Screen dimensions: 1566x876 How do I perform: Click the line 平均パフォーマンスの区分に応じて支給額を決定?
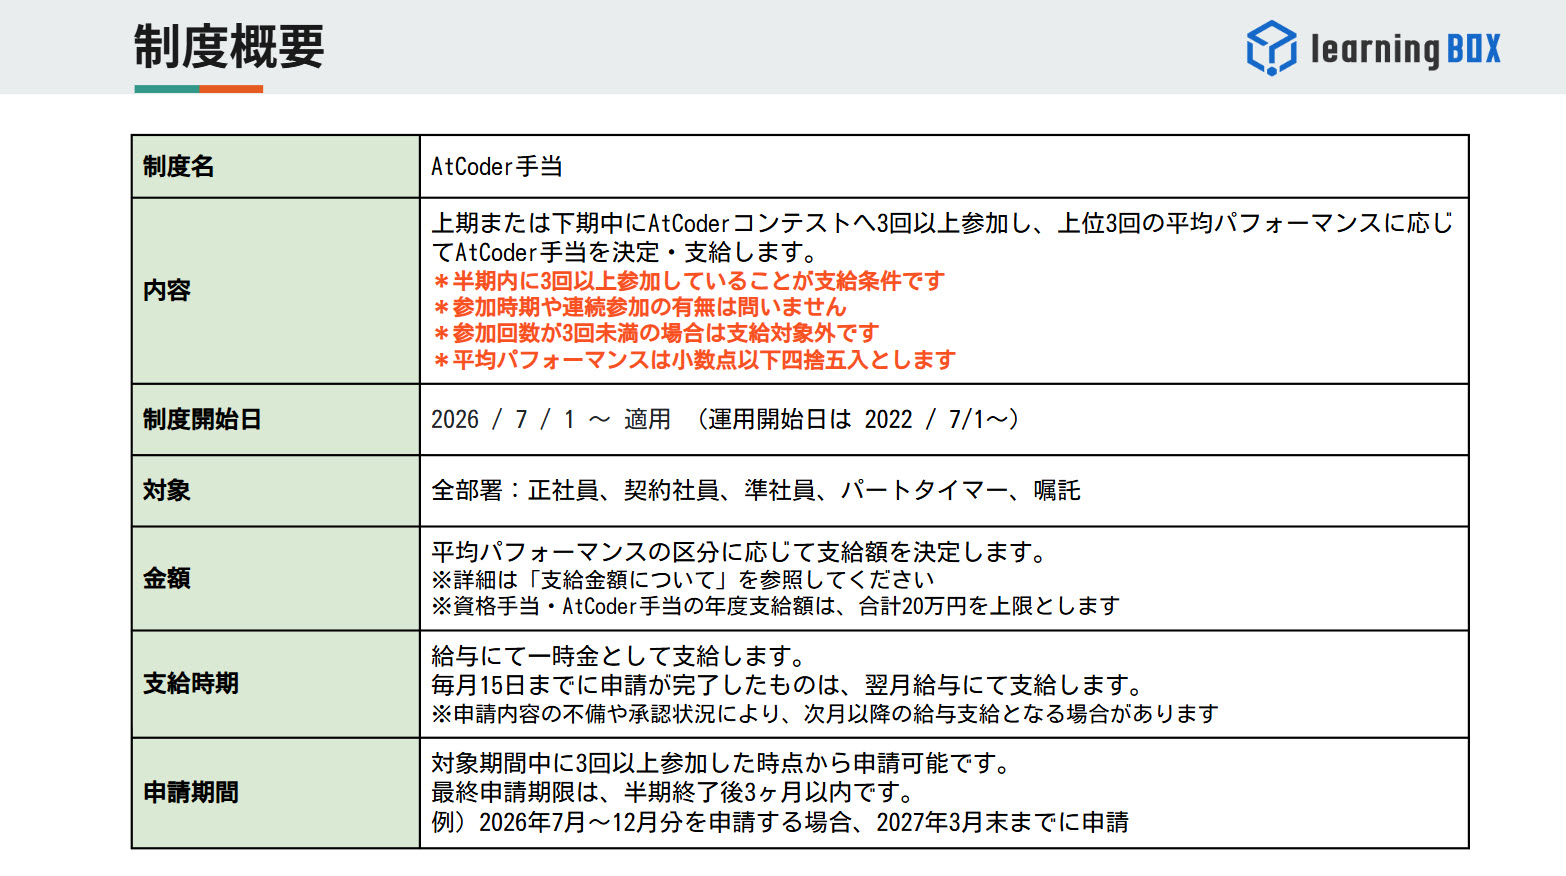[x=739, y=552]
